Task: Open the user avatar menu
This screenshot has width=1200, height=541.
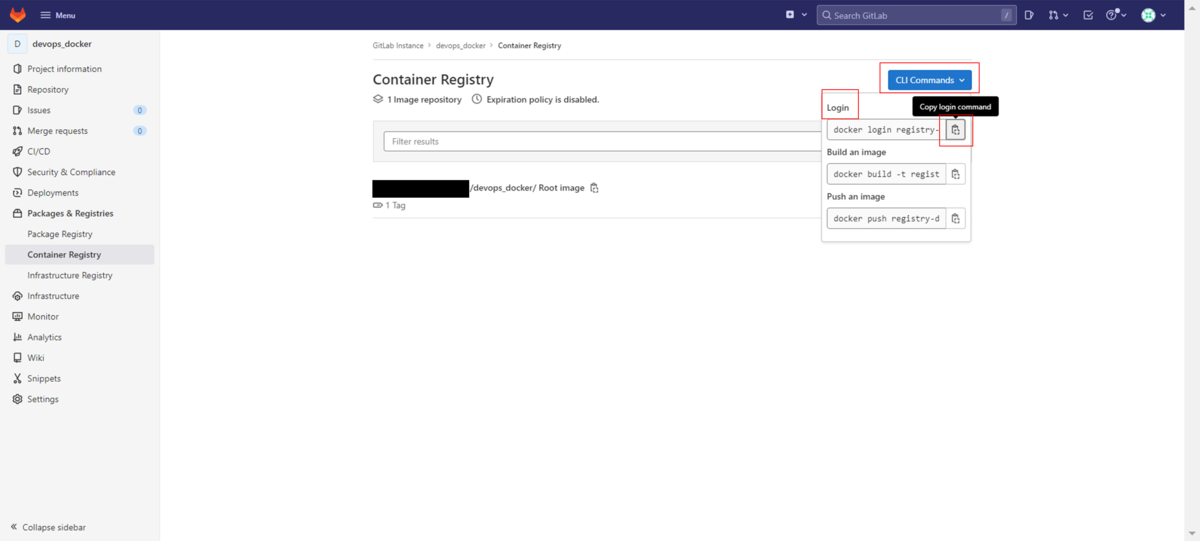Action: point(1154,15)
